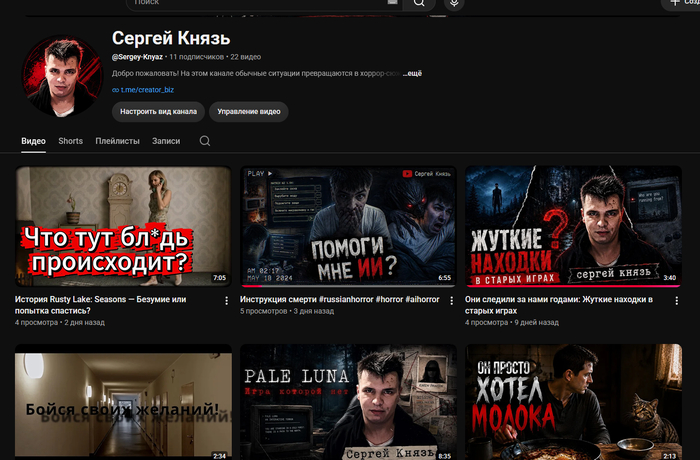Open the Сергей Князь channel avatar
700x460 pixels.
click(62, 76)
